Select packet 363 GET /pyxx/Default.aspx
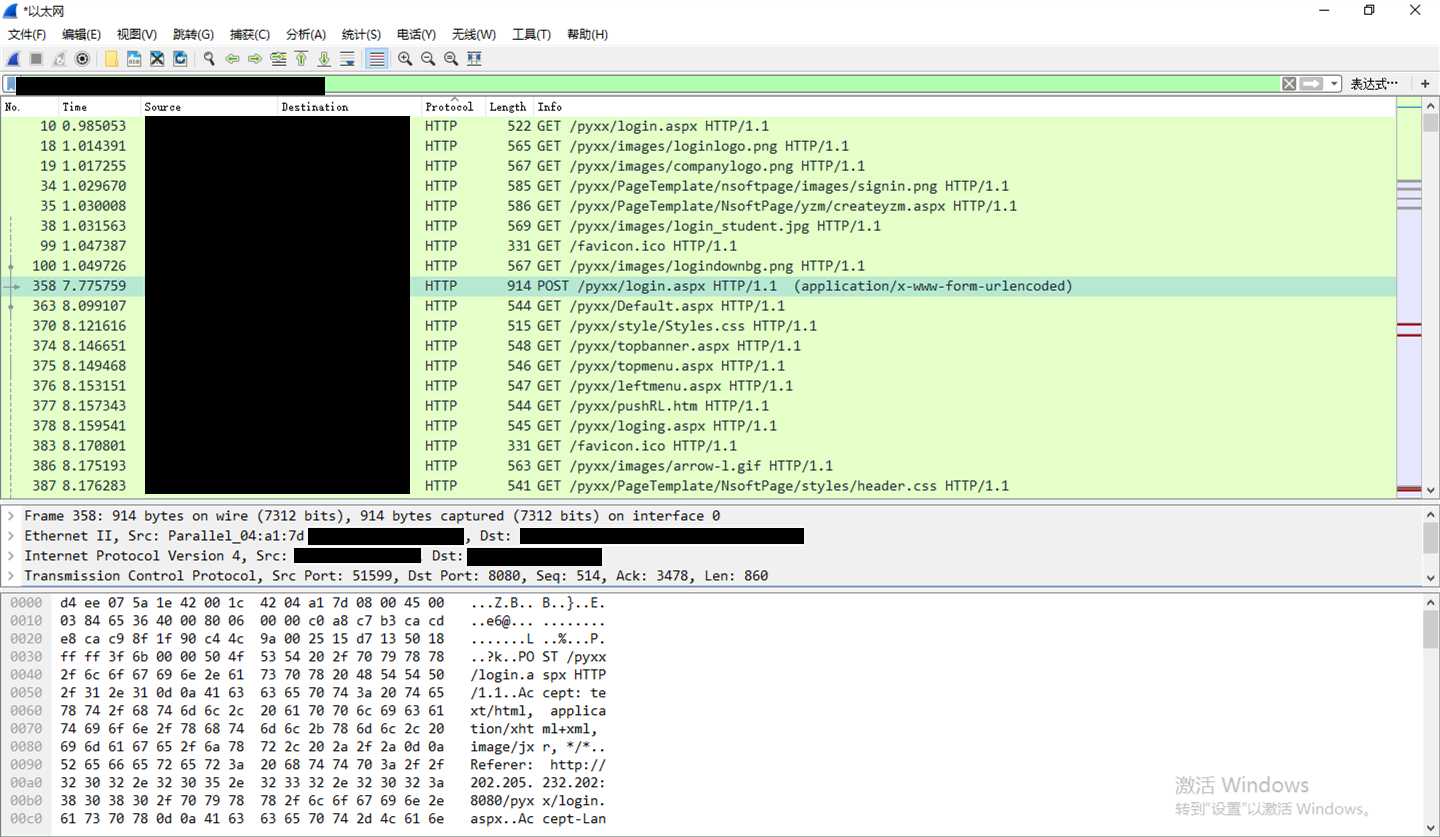Viewport: 1440px width, 837px height. click(698, 306)
